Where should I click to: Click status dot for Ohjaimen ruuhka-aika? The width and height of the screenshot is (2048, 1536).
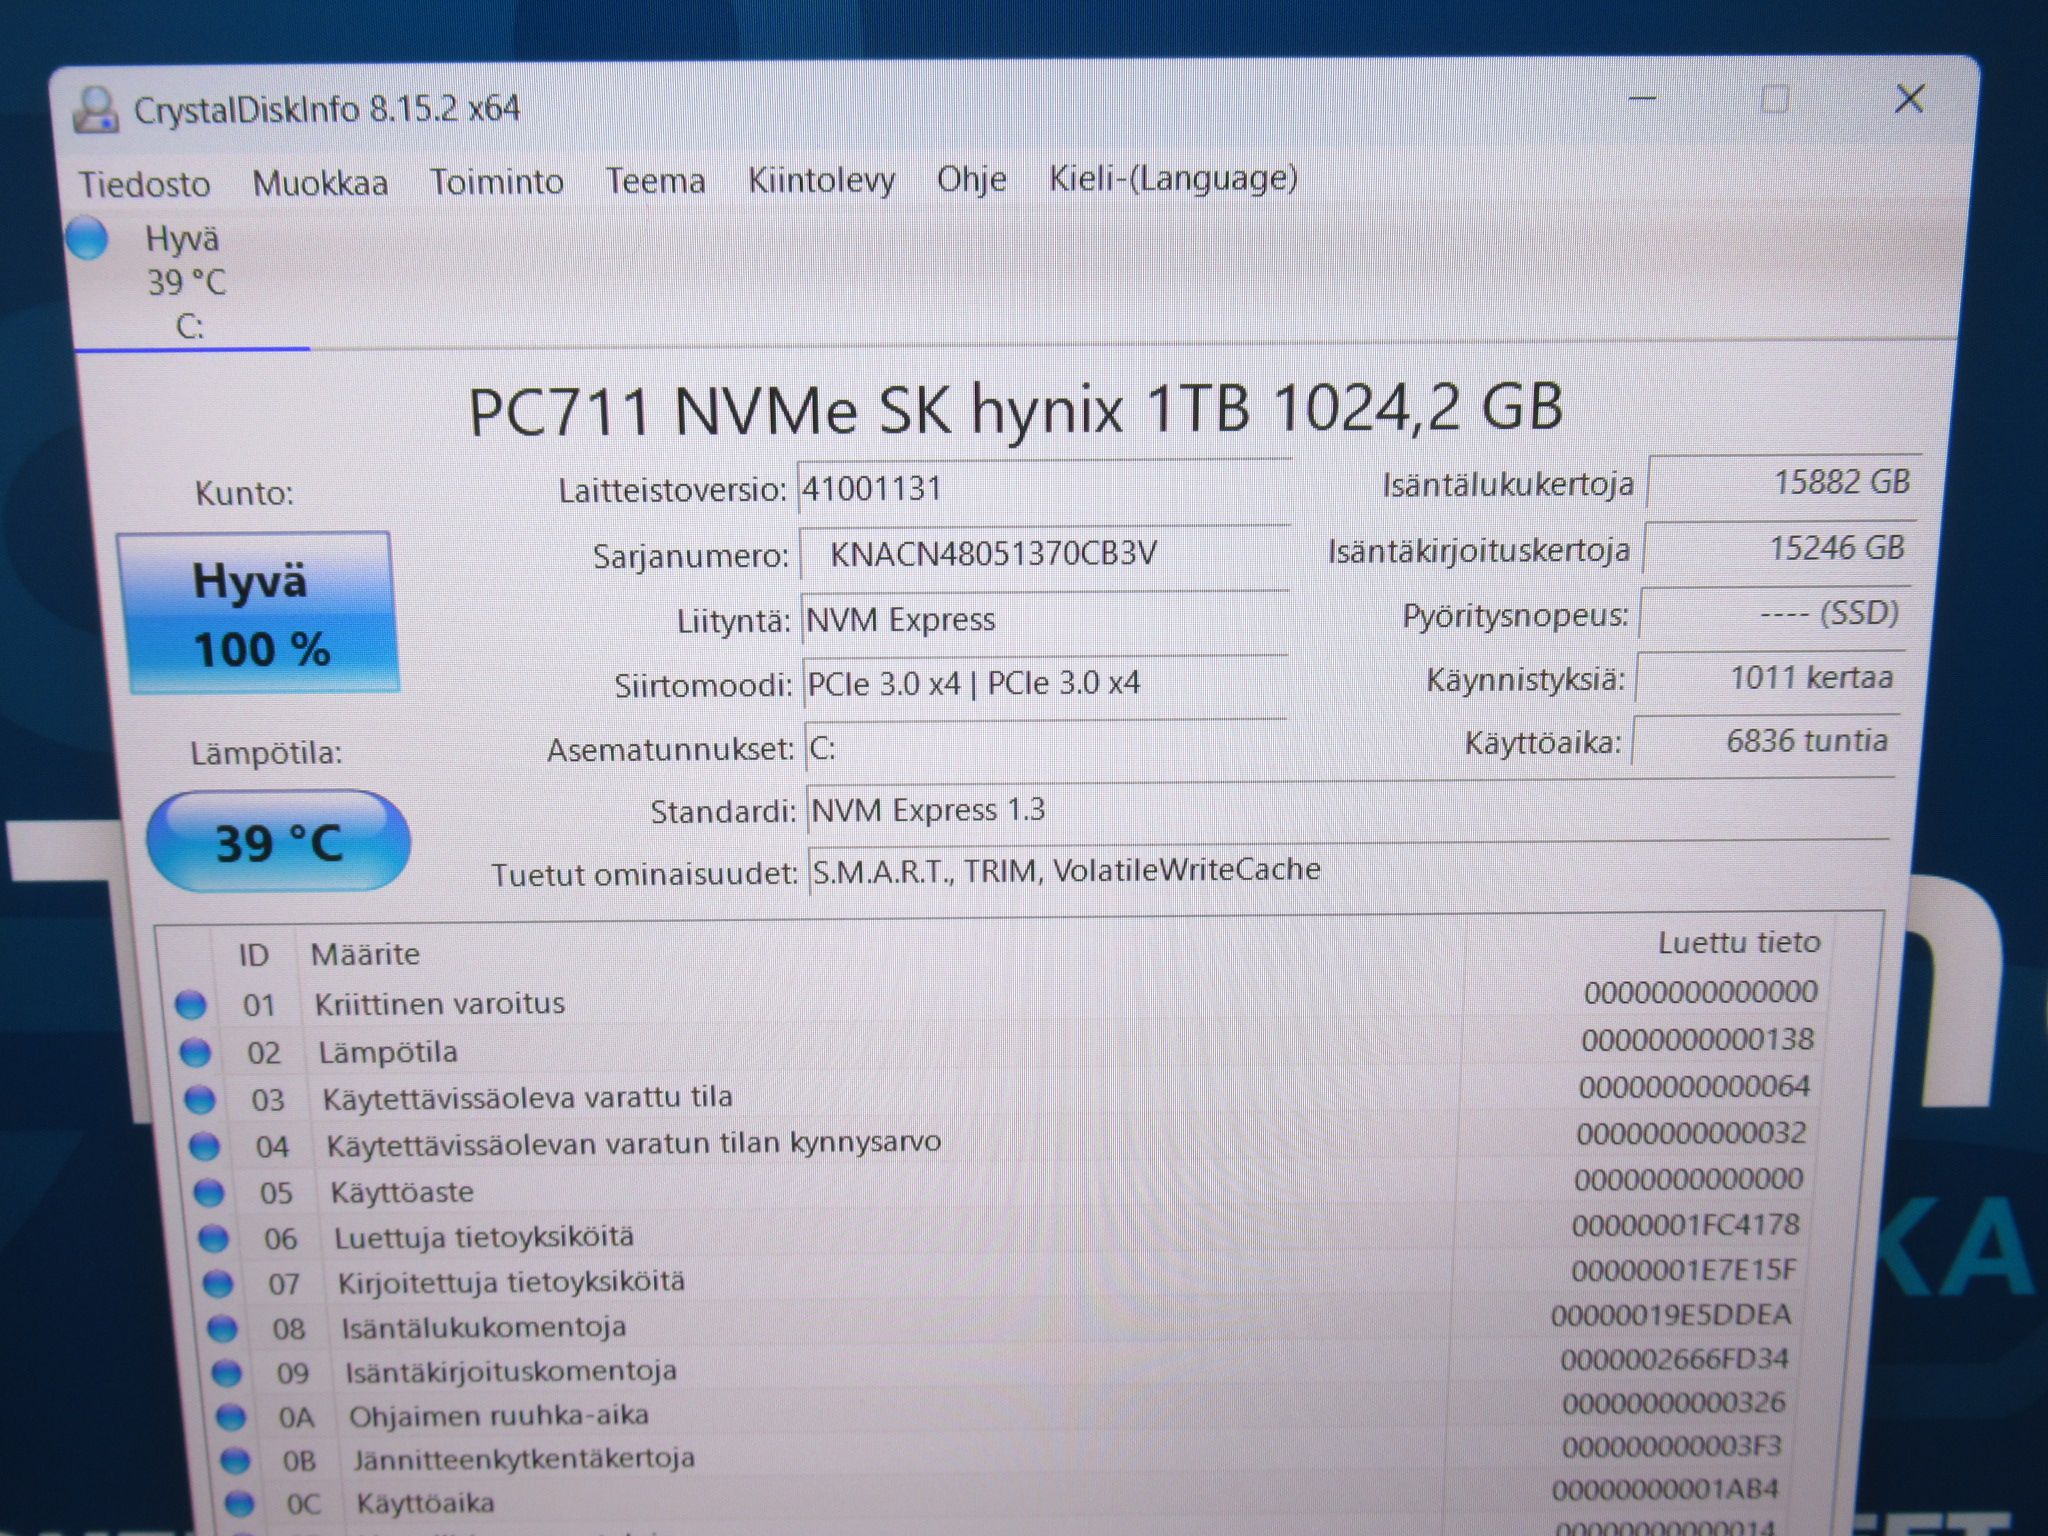231,1416
